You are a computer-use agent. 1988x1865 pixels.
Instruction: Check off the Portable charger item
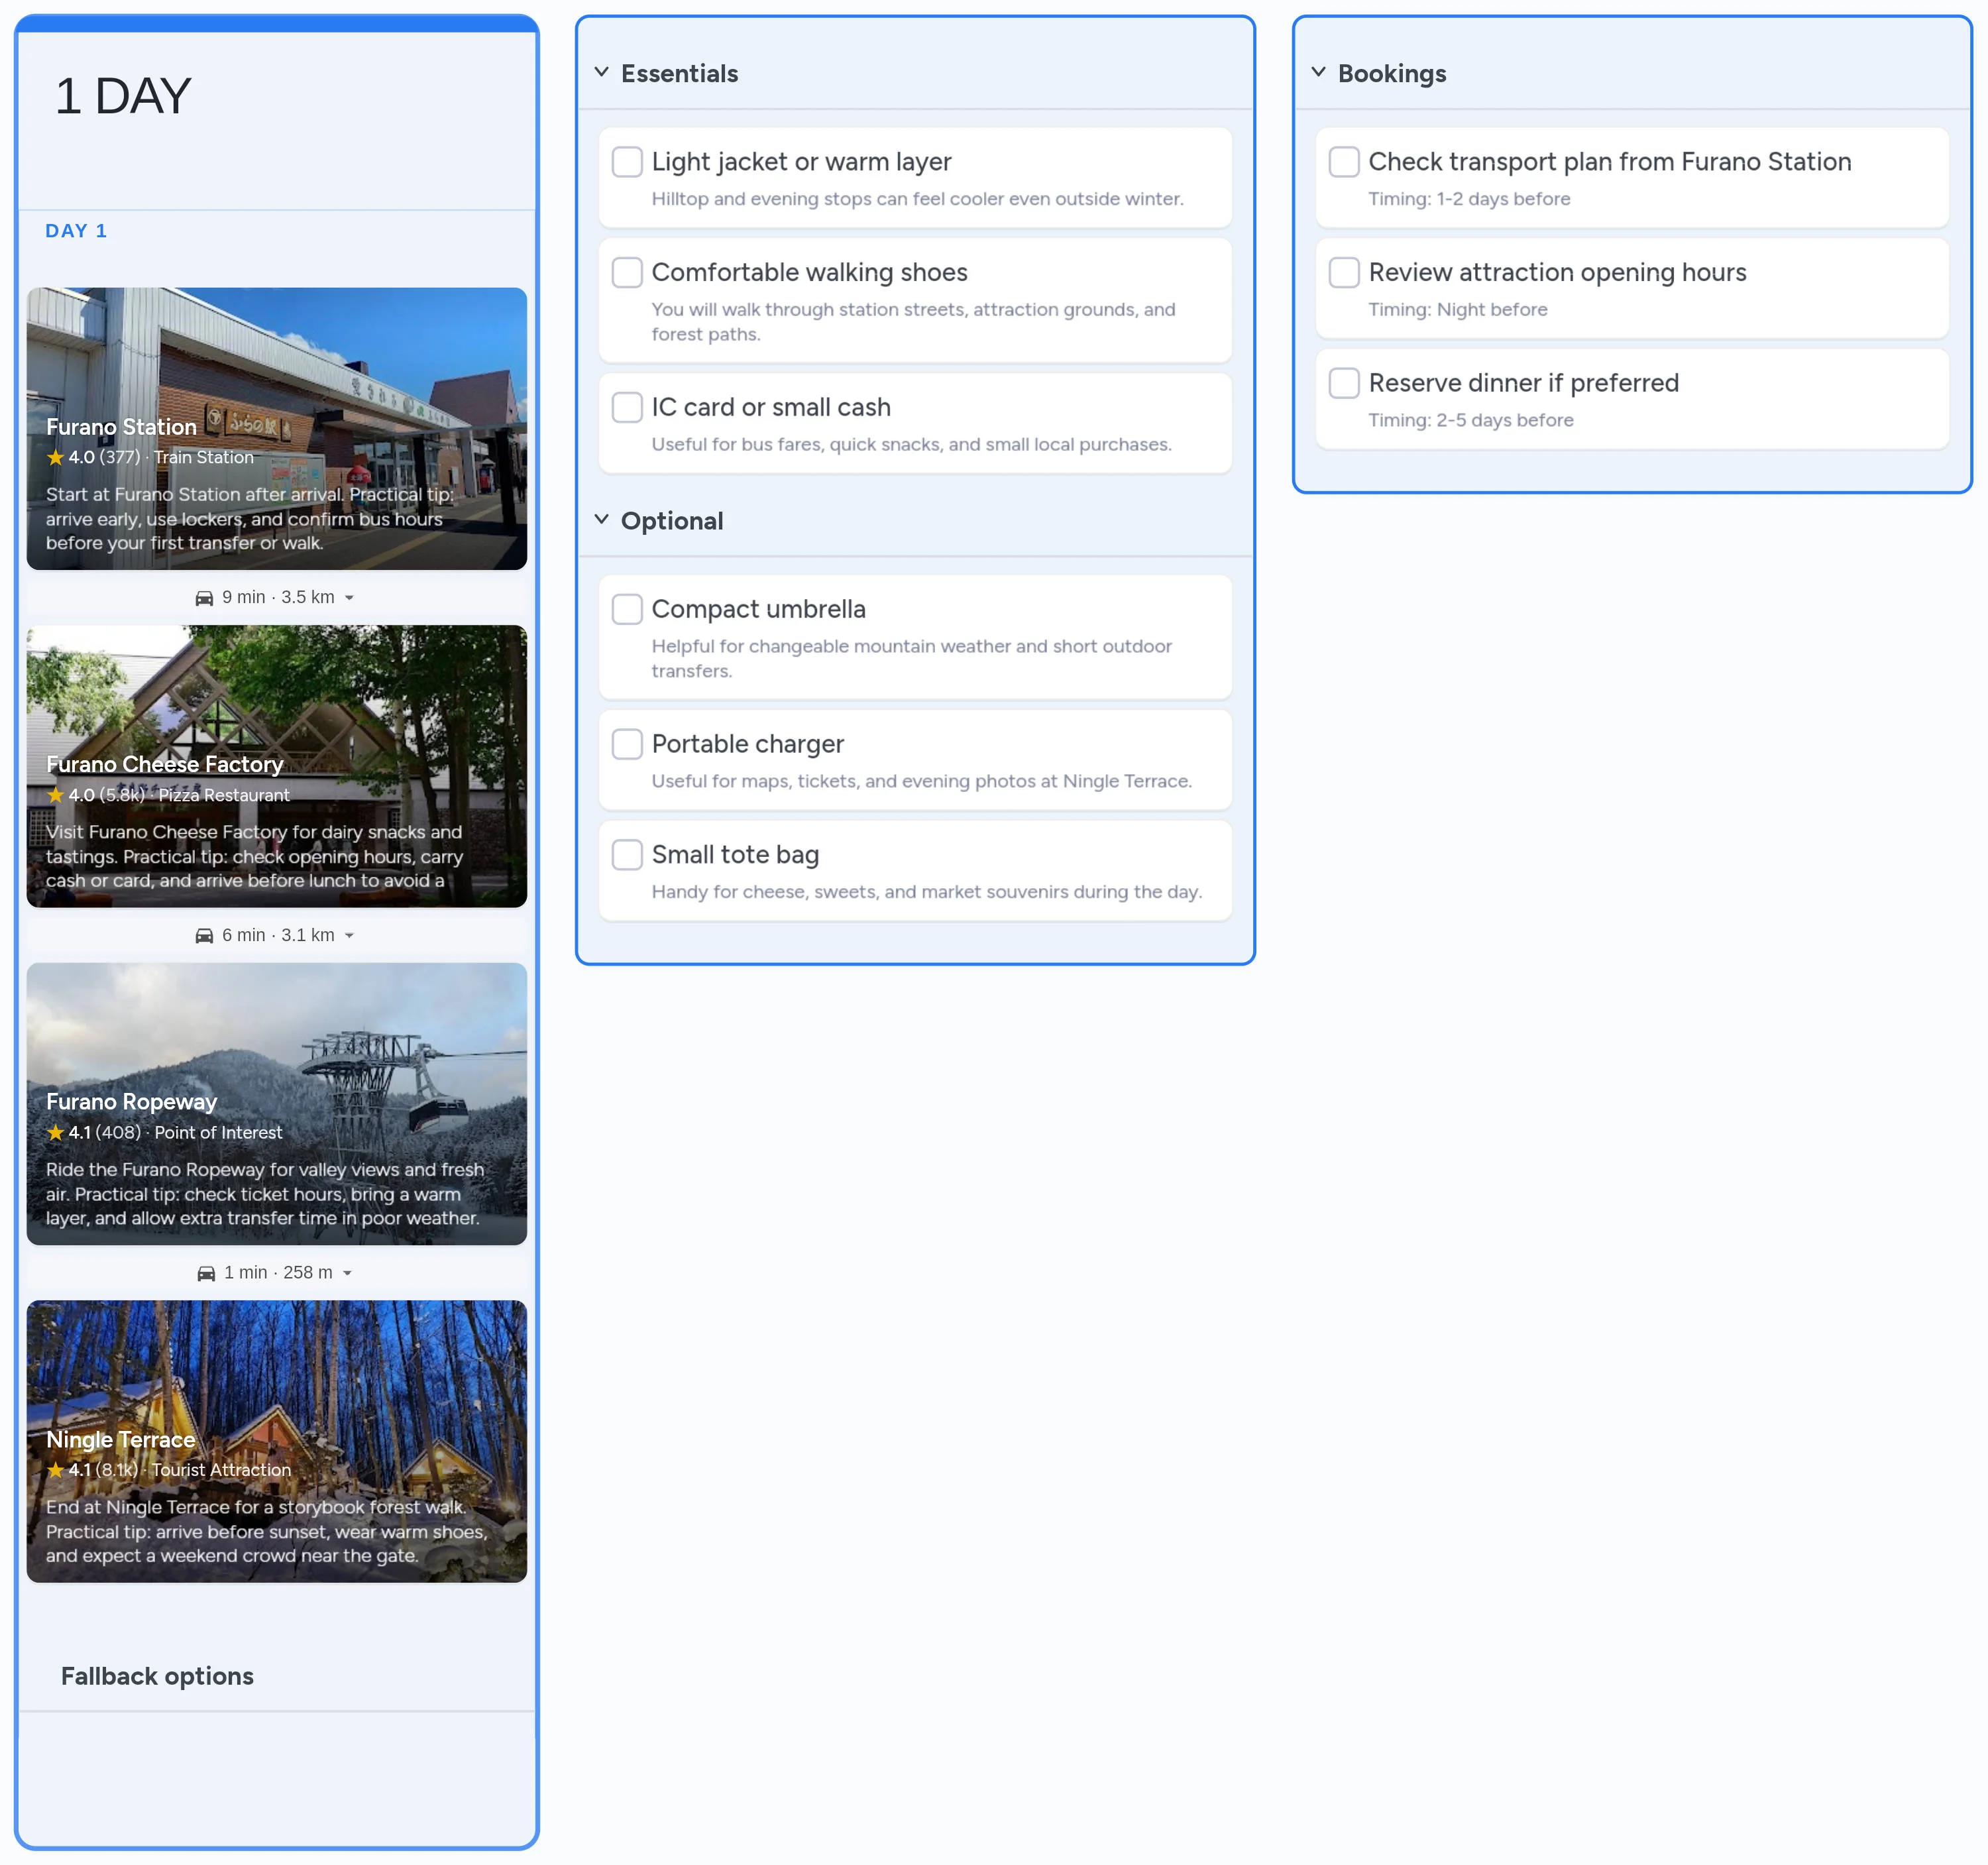(627, 744)
